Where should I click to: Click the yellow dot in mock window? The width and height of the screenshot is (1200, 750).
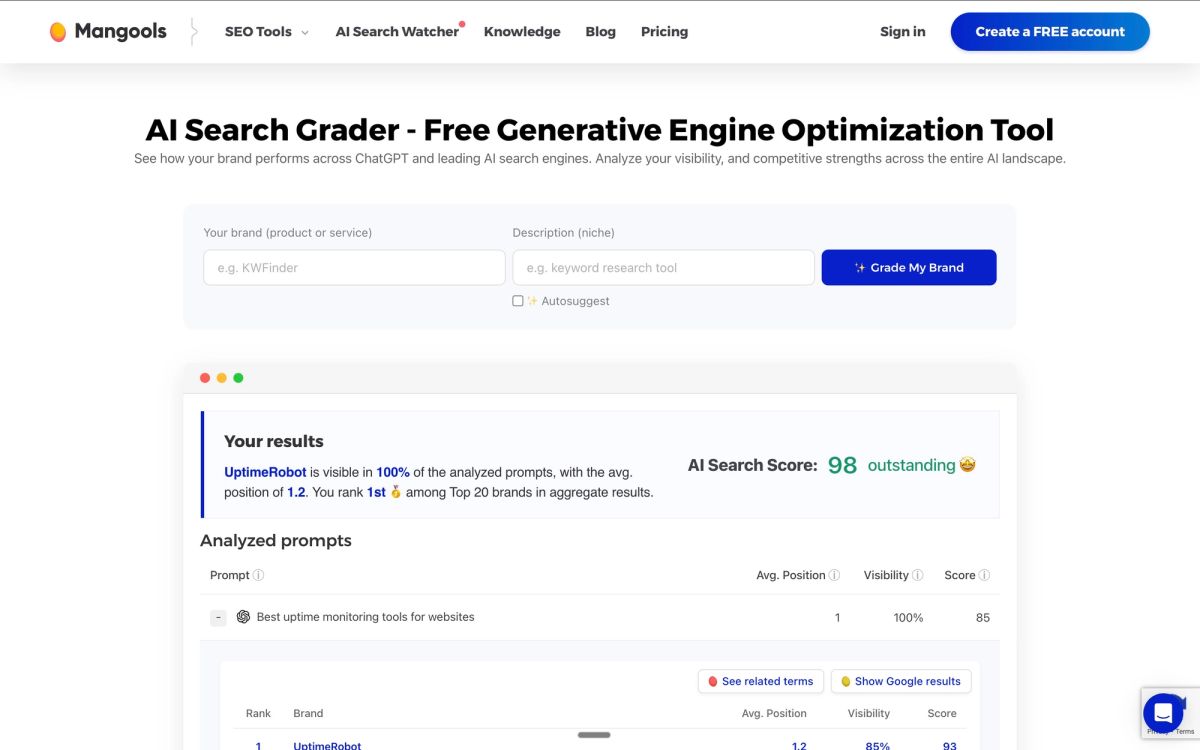tap(222, 378)
